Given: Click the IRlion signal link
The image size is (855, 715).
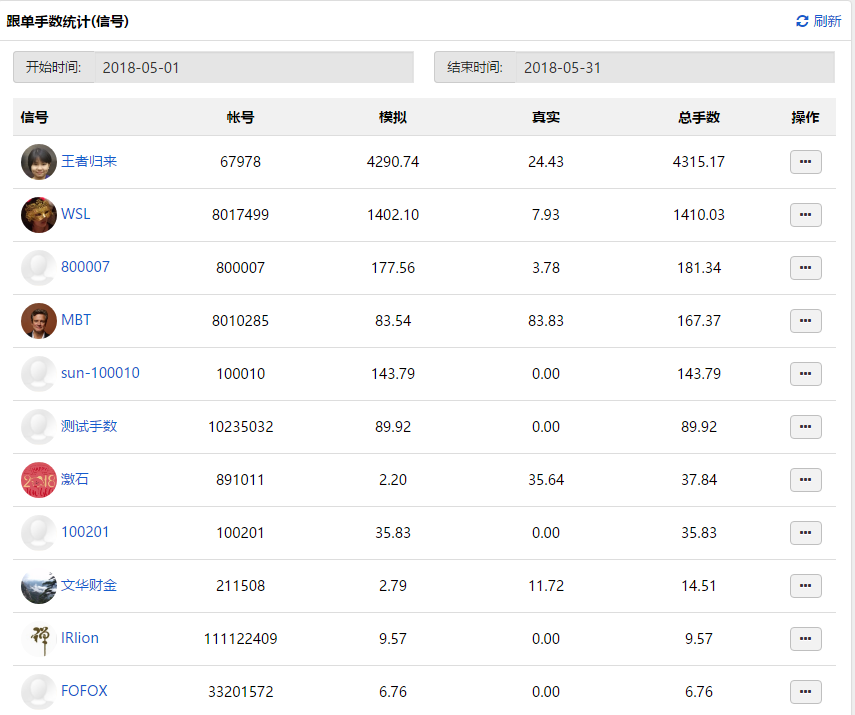Looking at the screenshot, I should 80,638.
